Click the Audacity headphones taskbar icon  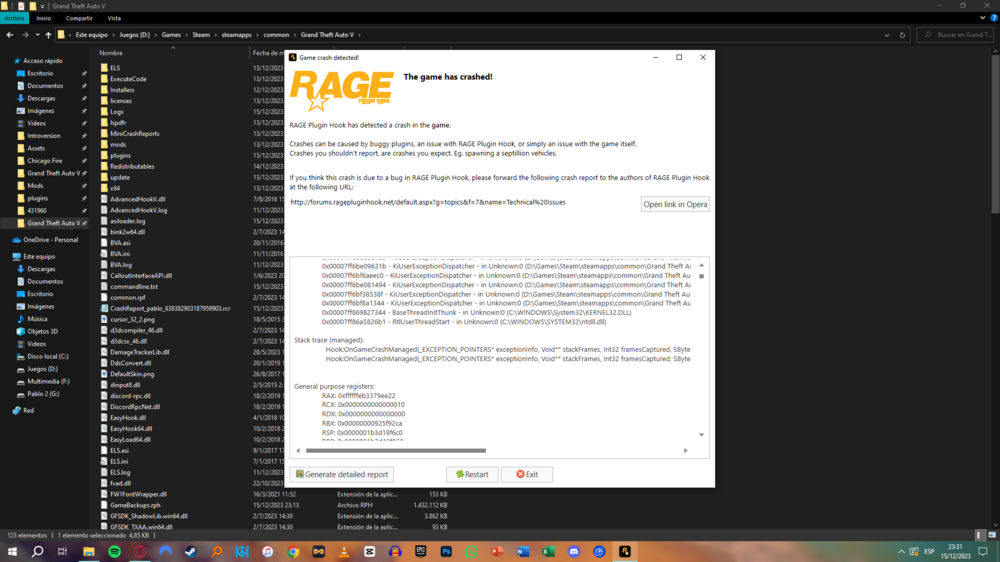coord(395,551)
